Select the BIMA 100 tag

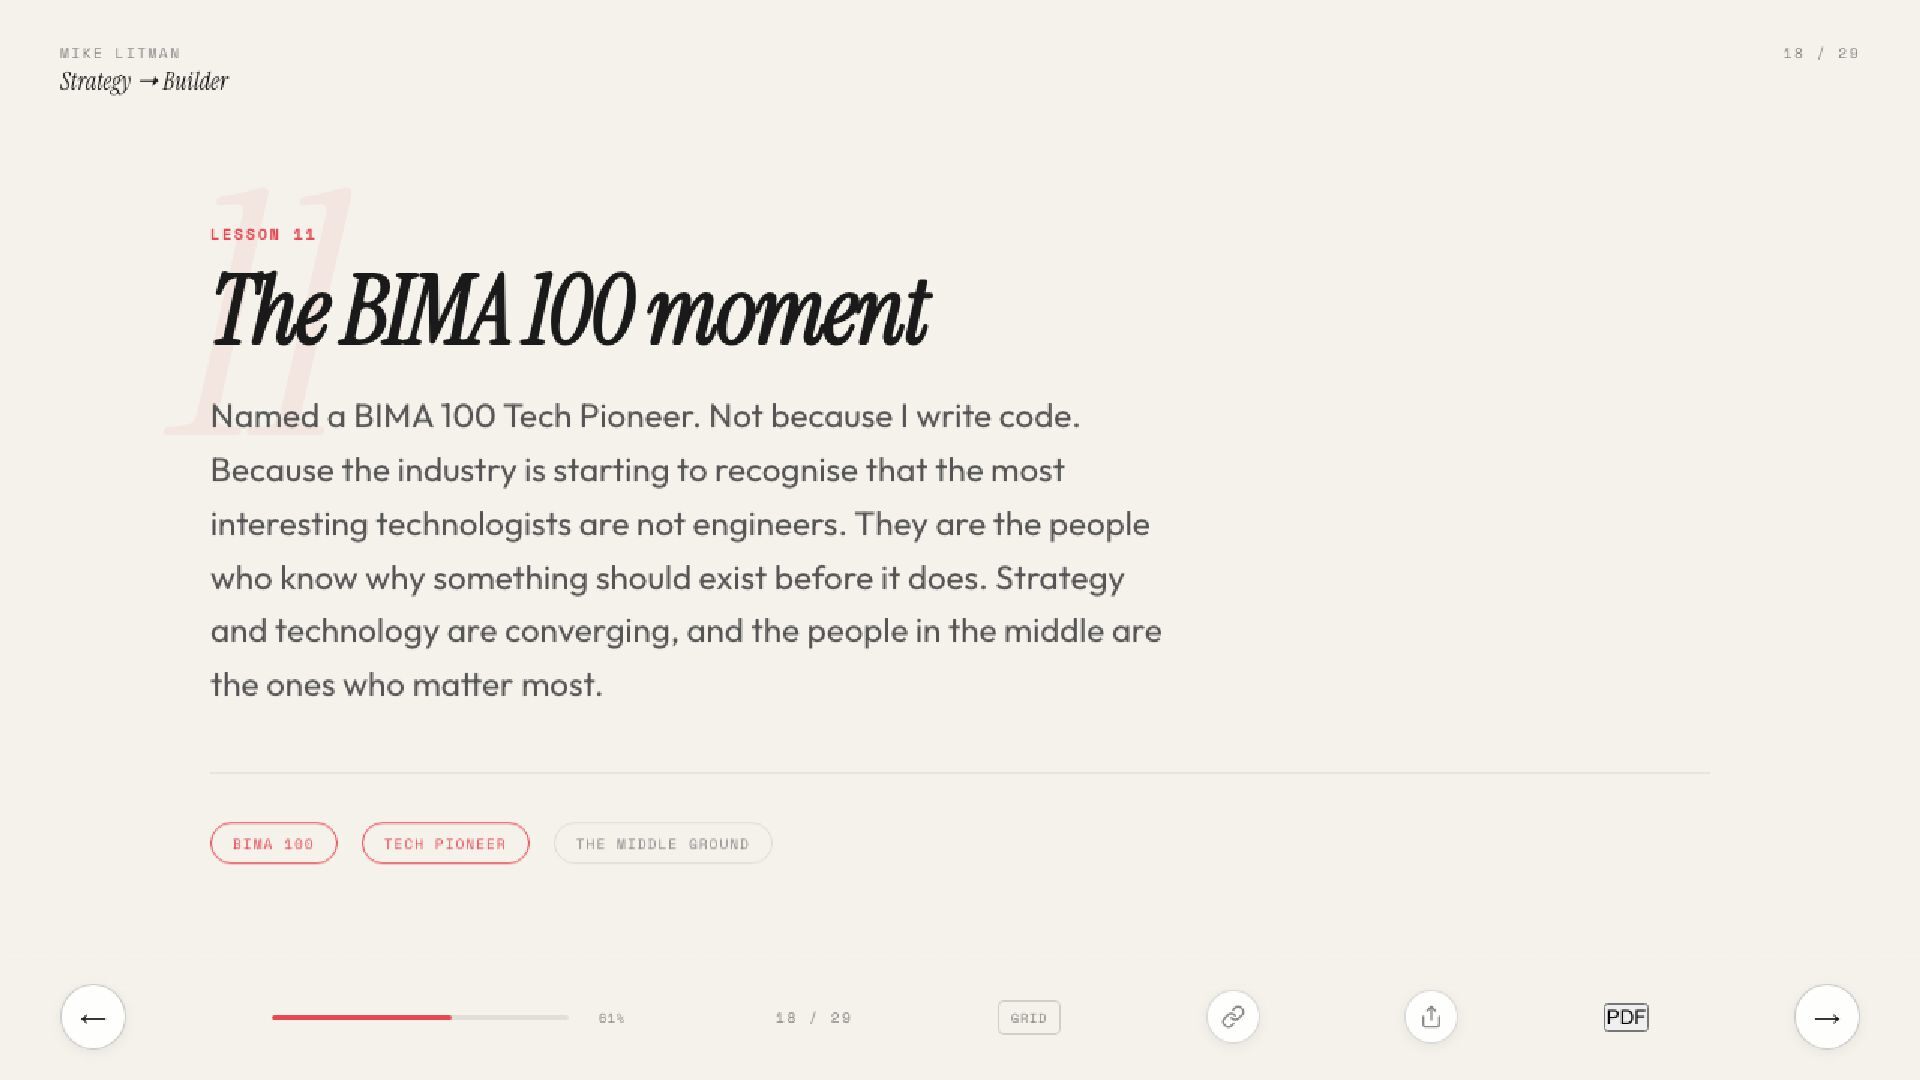point(273,844)
